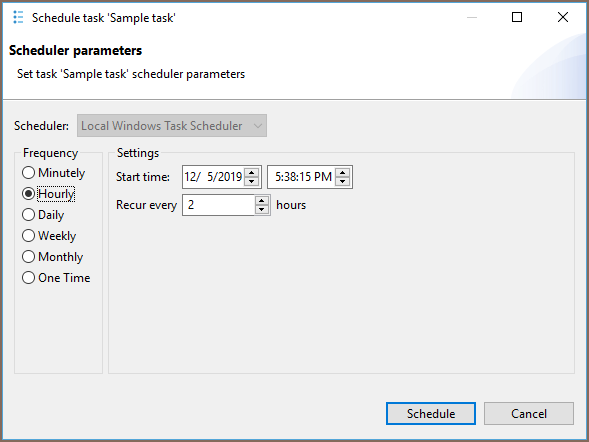Set frequency to One Time
Viewport: 589px width, 442px height.
tap(56, 278)
